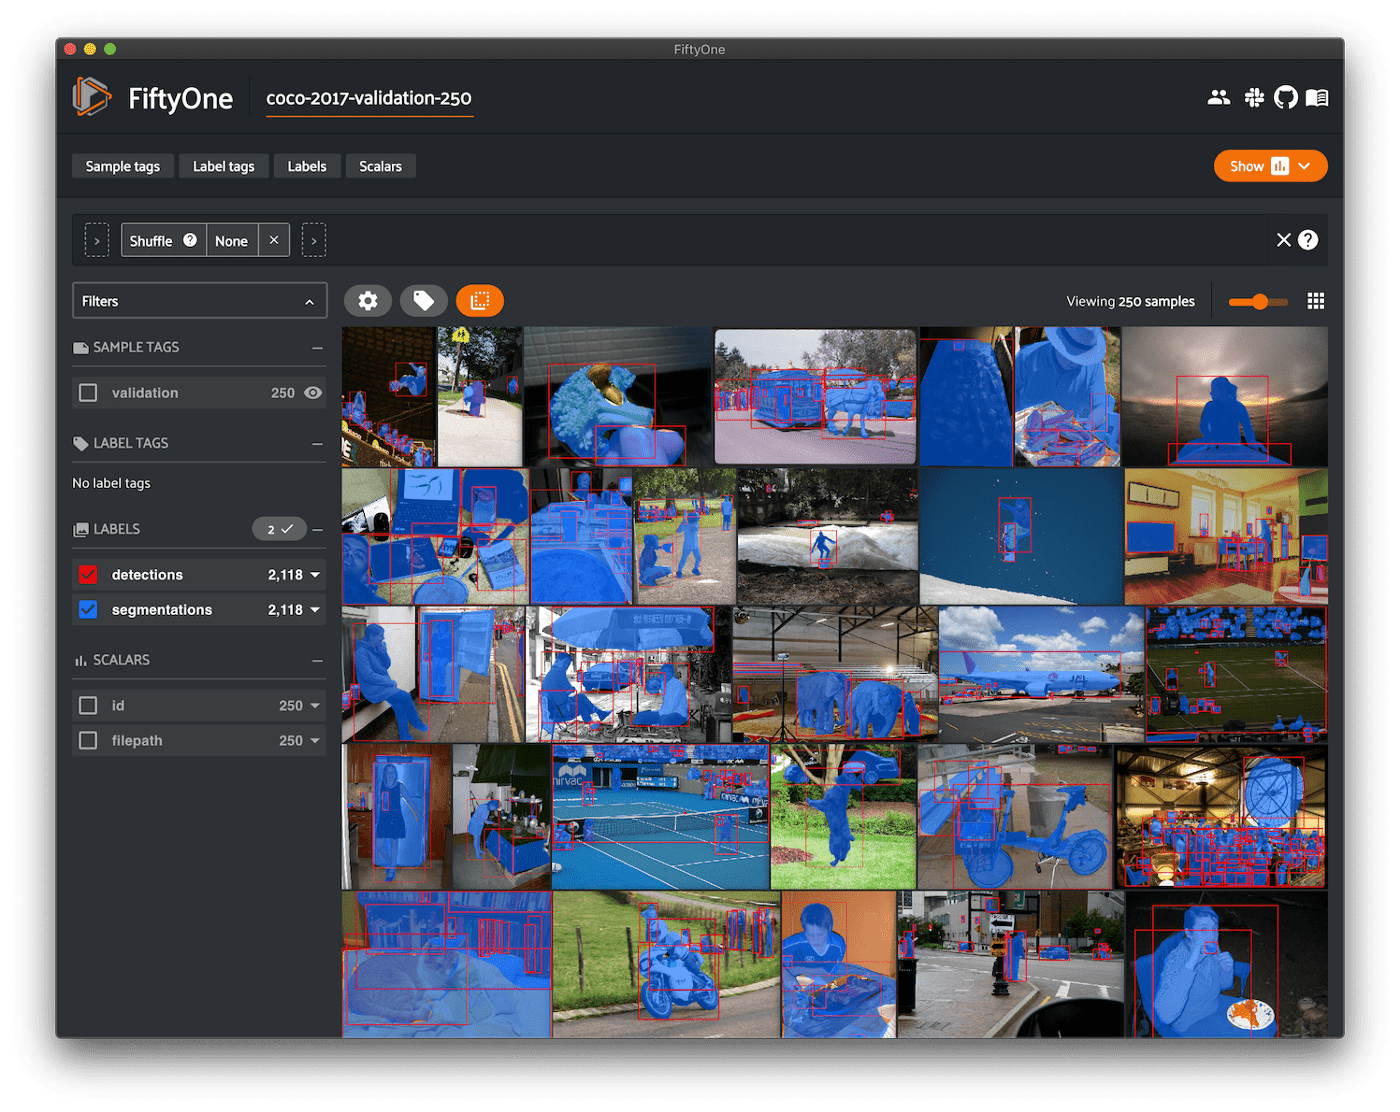1400x1112 pixels.
Task: Uncheck the red detections checkbox
Action: point(88,575)
